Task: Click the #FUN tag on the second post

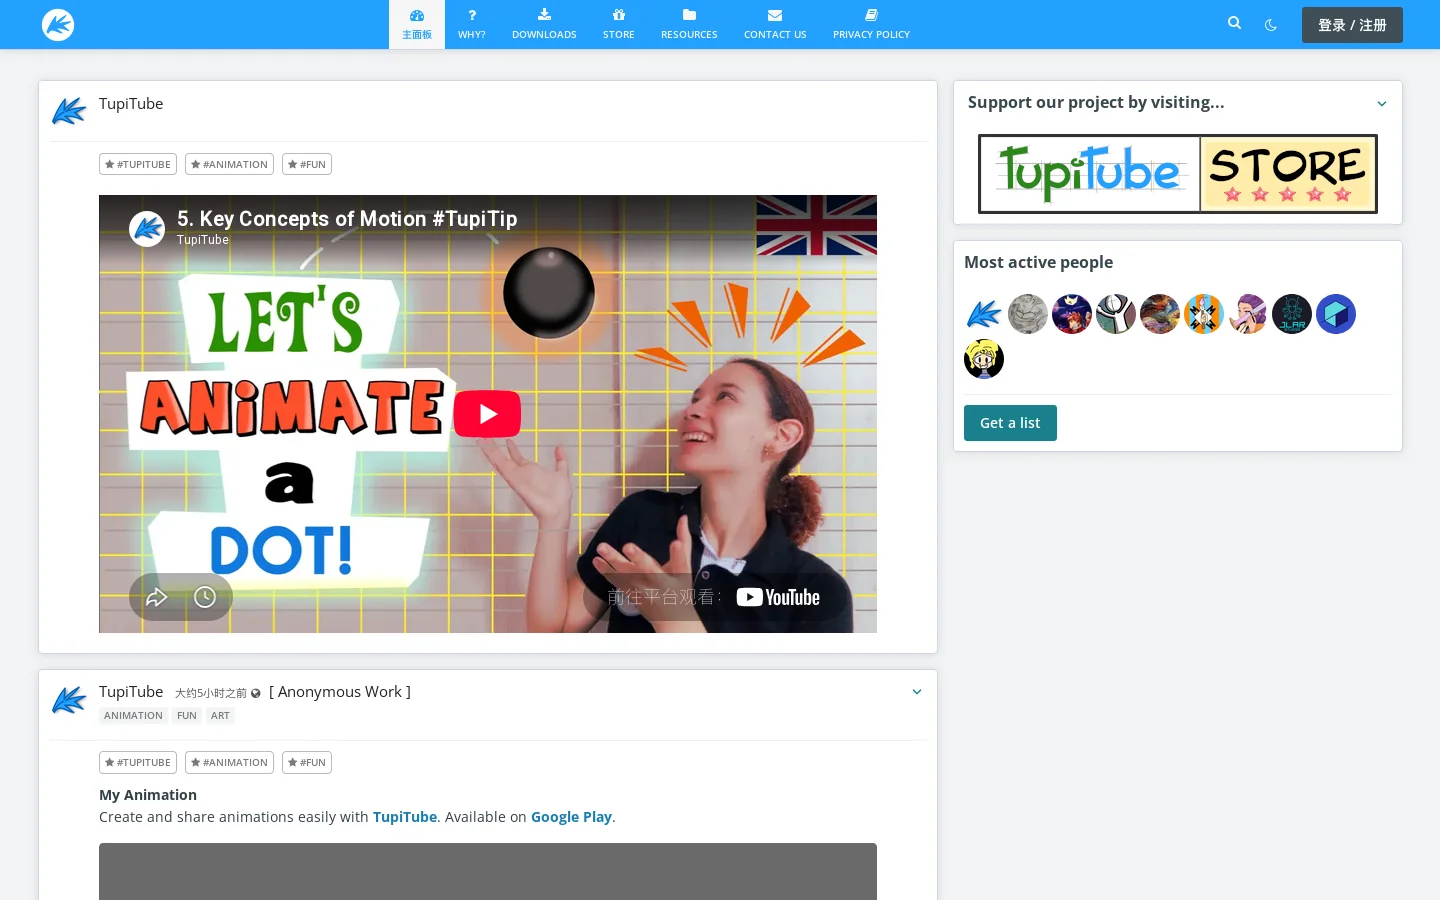Action: click(307, 762)
